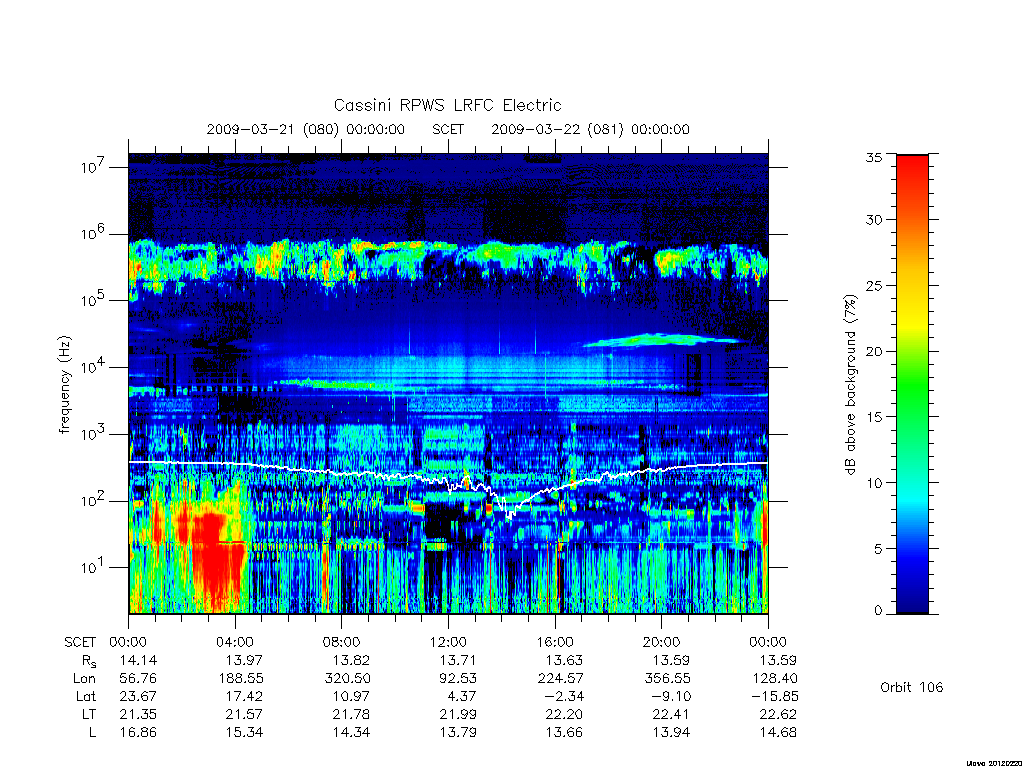Click the Lon value '56.76'
The image size is (1024, 768).
pos(138,679)
